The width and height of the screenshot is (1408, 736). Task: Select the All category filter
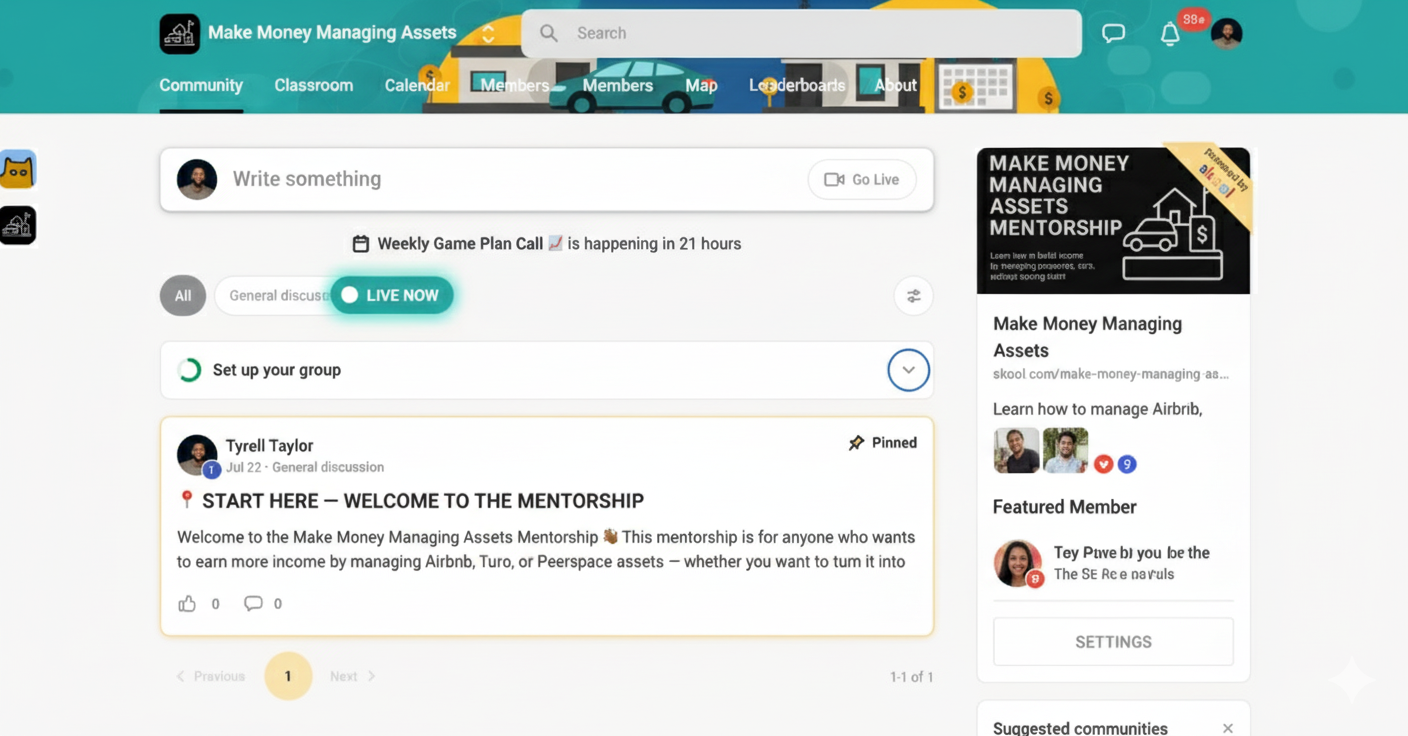pyautogui.click(x=183, y=295)
